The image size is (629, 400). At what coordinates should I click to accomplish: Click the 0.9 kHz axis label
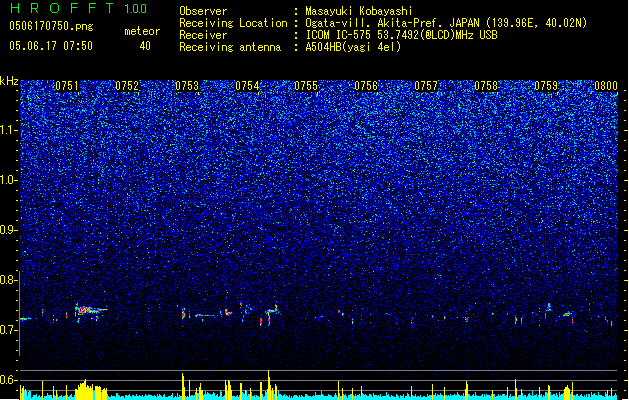[x=9, y=230]
